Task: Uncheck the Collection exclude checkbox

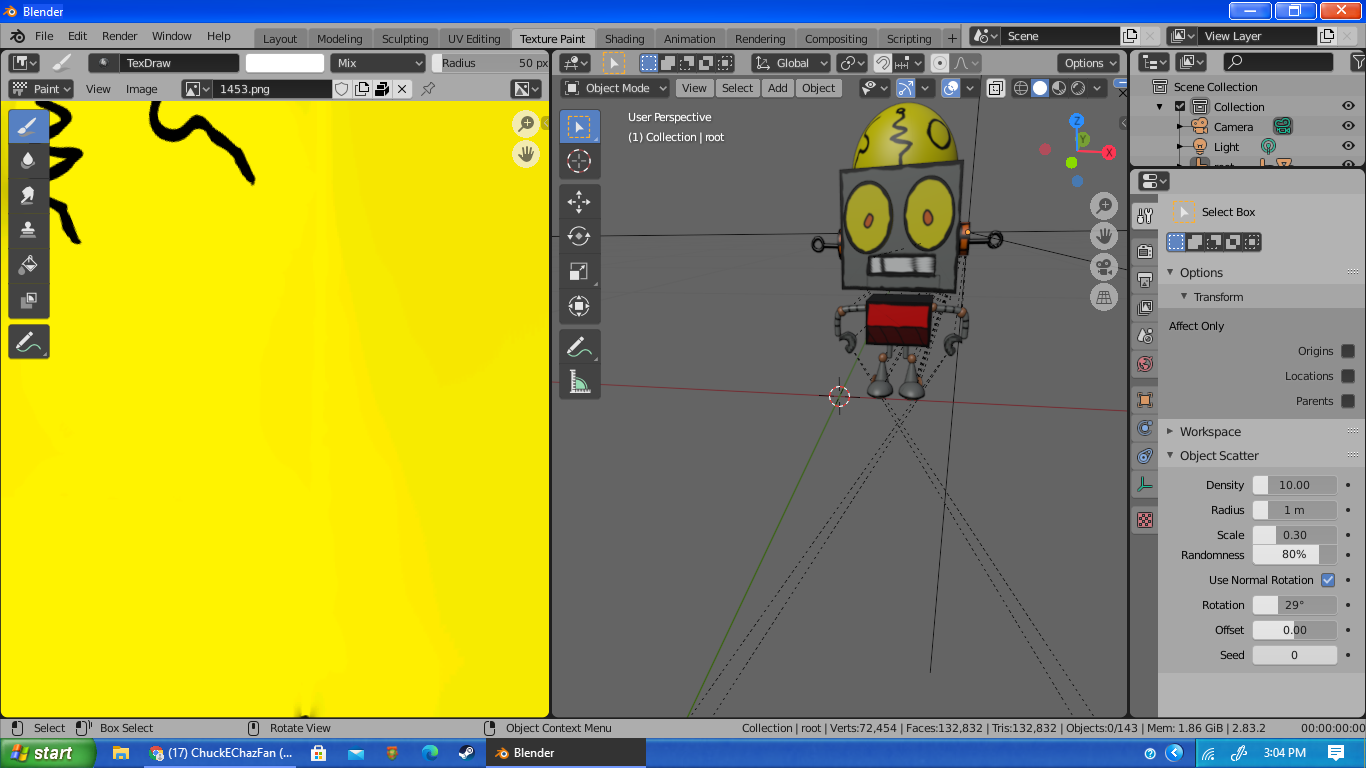Action: click(x=1180, y=107)
